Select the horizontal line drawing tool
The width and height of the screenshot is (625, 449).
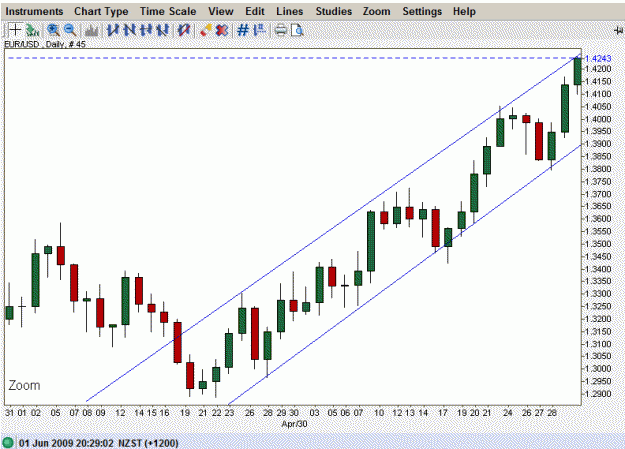(146, 30)
